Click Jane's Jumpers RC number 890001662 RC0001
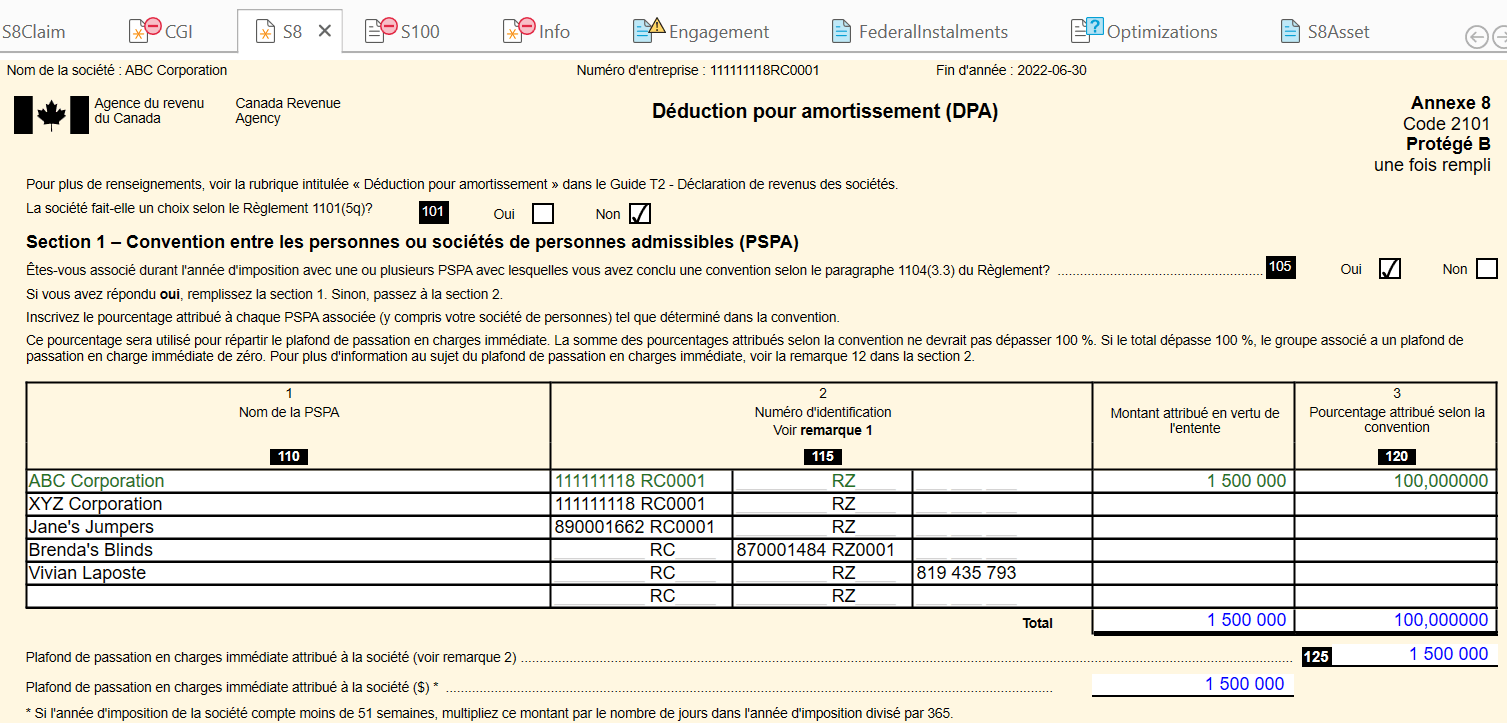This screenshot has height=723, width=1507. 641,527
